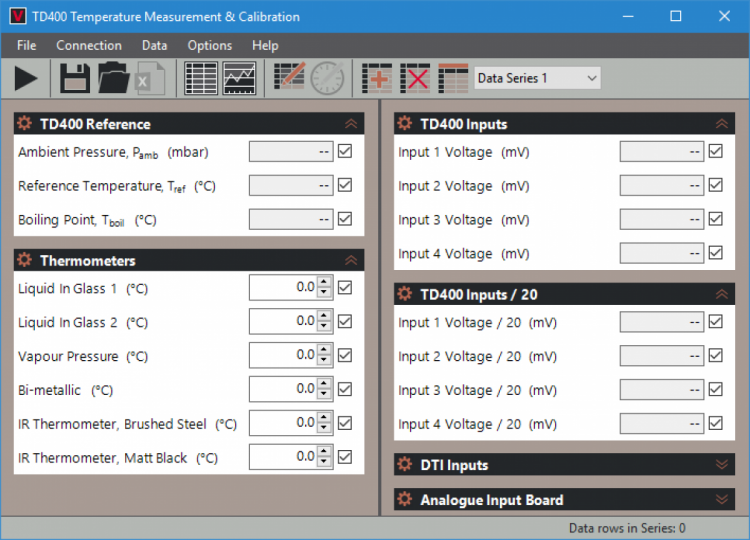The height and width of the screenshot is (540, 750).
Task: Decrease Liquid In Glass 2 value
Action: pos(324,326)
